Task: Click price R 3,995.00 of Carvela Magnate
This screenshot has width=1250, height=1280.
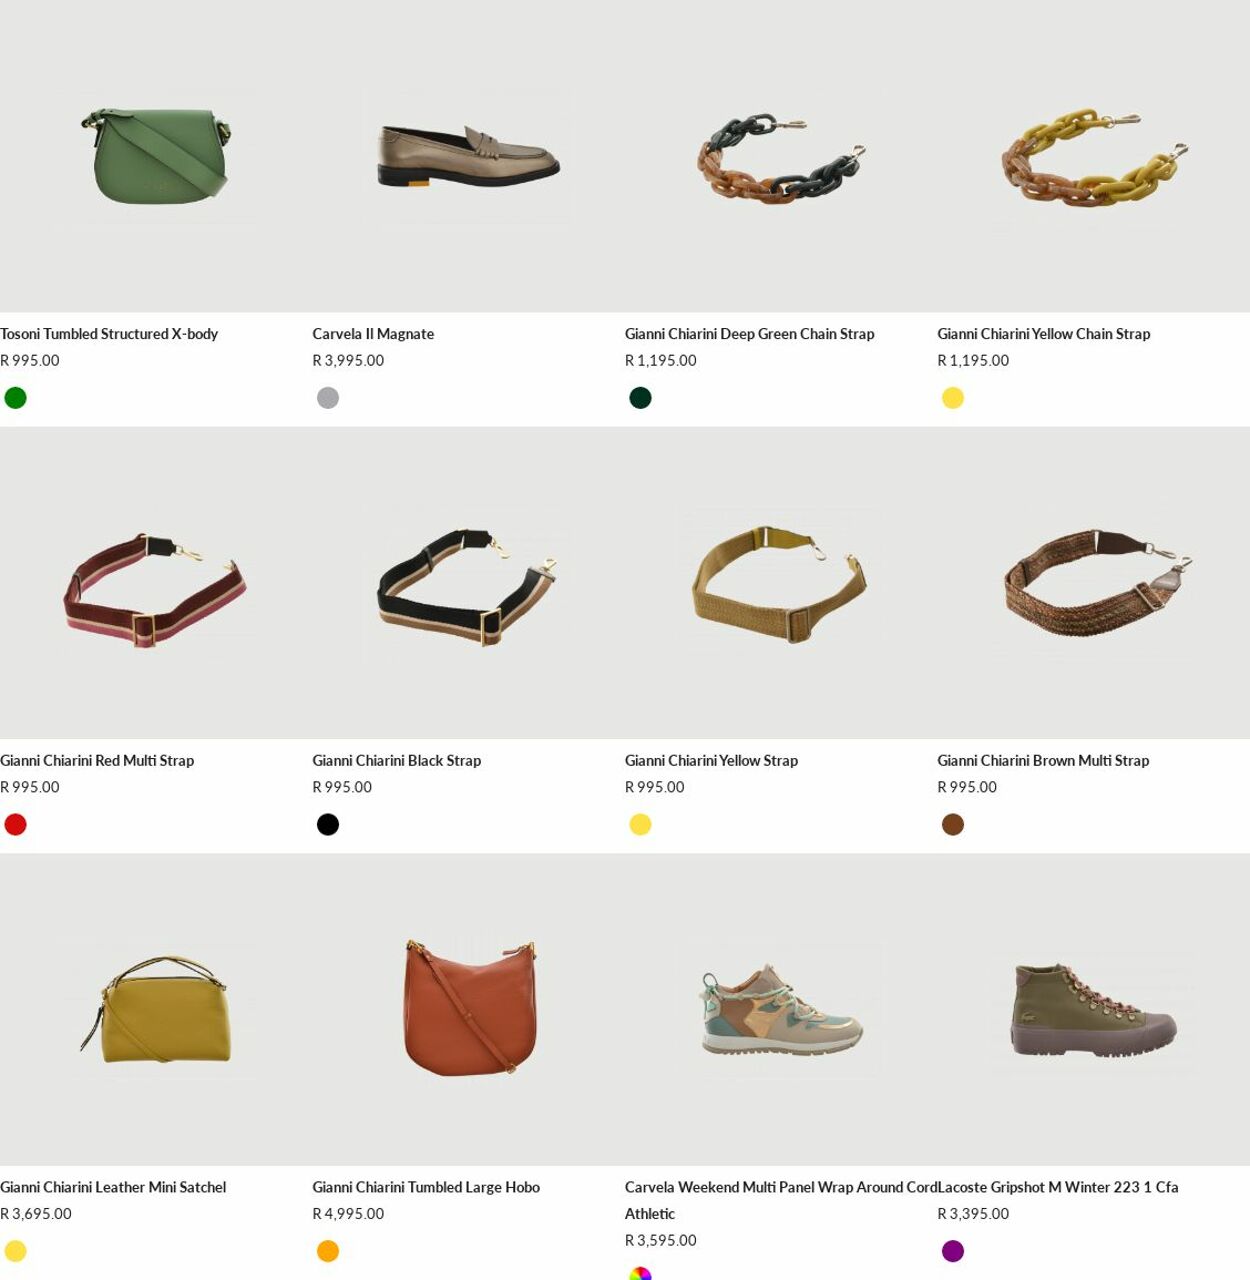Action: [348, 361]
